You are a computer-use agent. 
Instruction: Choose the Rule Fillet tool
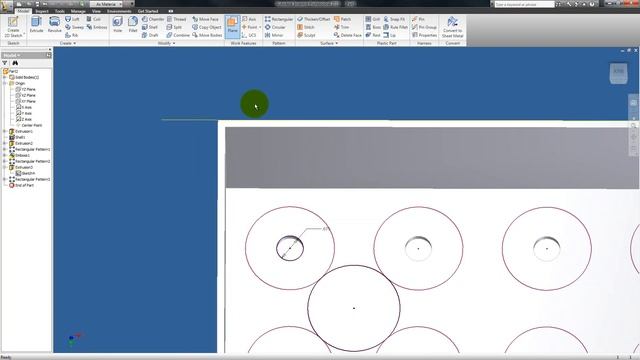(x=396, y=27)
